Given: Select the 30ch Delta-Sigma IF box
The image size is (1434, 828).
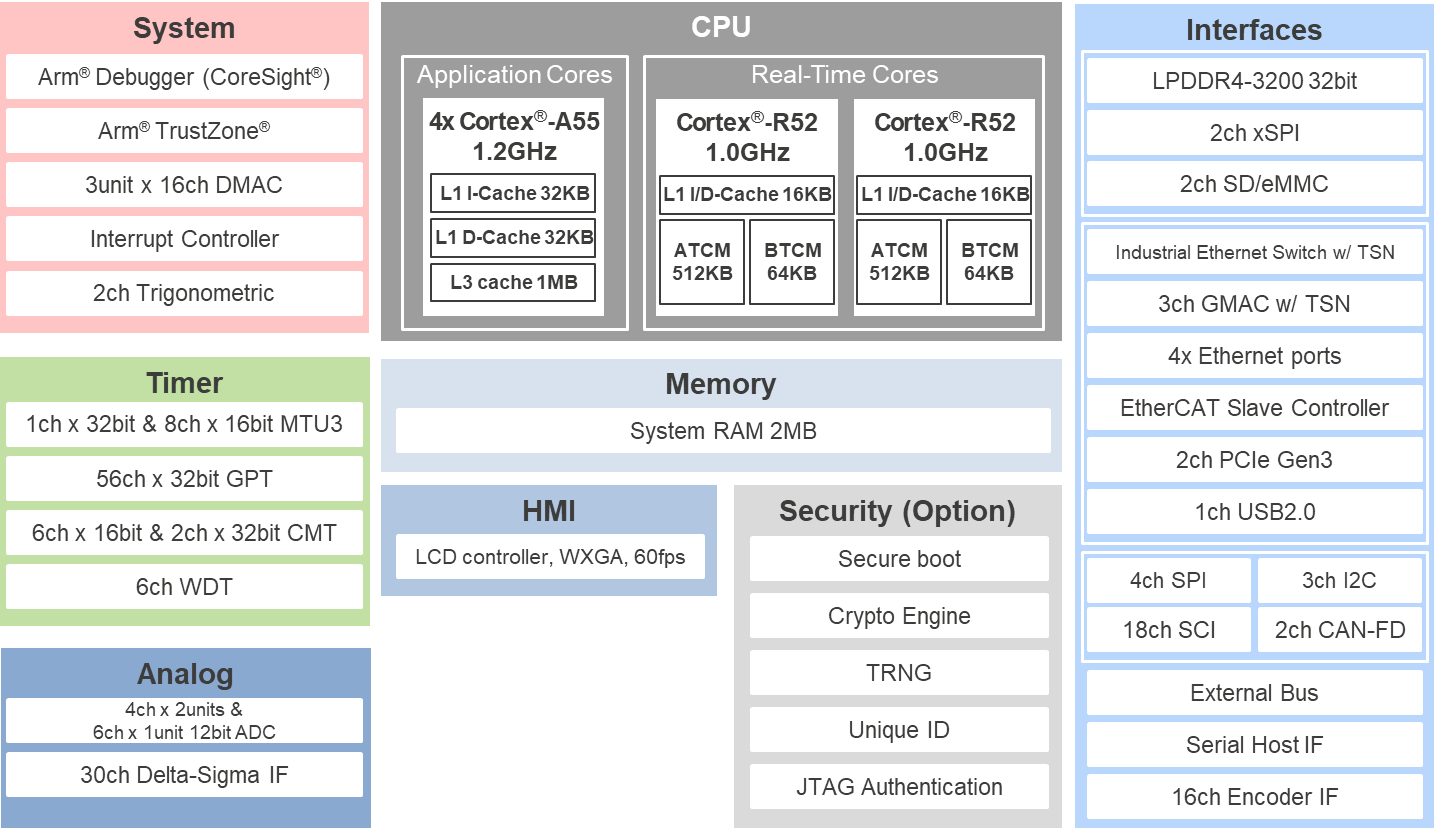Looking at the screenshot, I should tap(184, 774).
